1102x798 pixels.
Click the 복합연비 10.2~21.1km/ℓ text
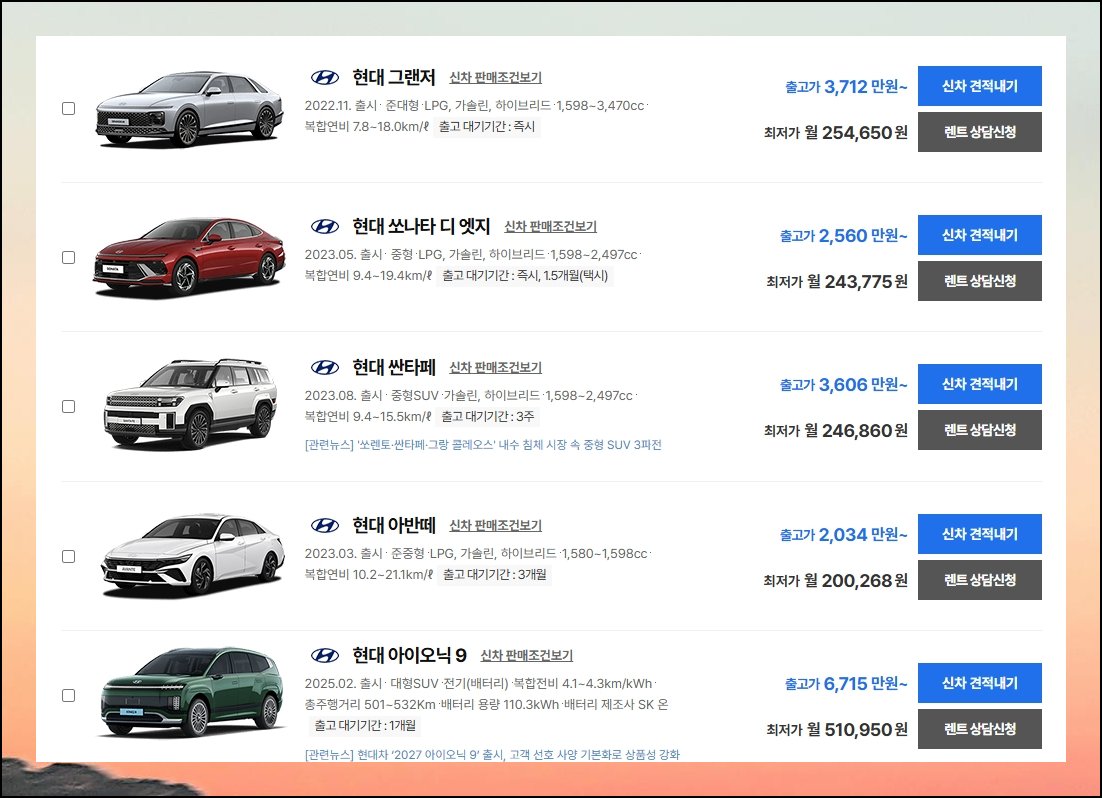tap(368, 574)
